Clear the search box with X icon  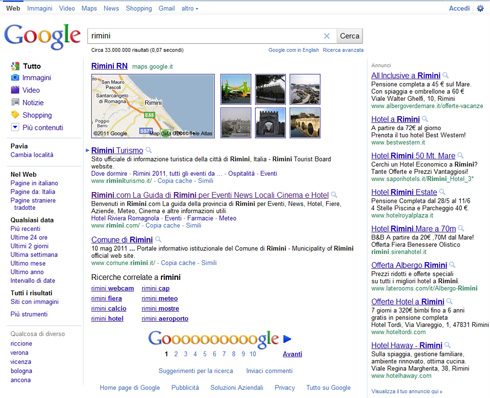(327, 36)
